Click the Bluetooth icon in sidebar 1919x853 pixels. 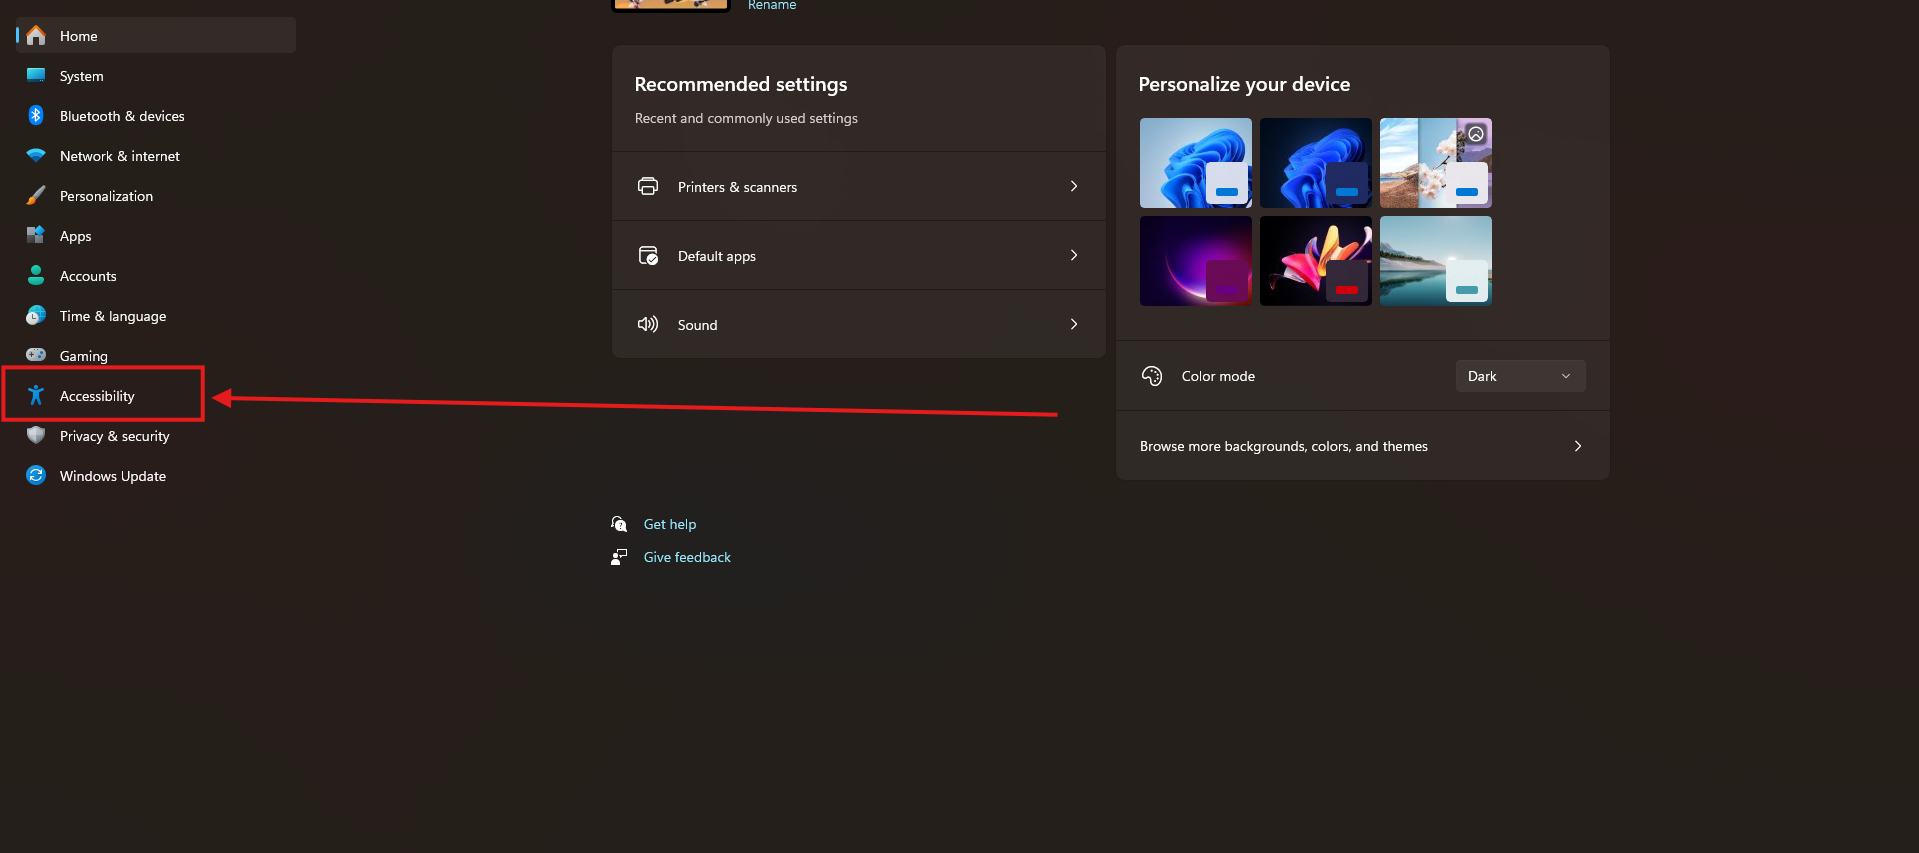click(36, 115)
